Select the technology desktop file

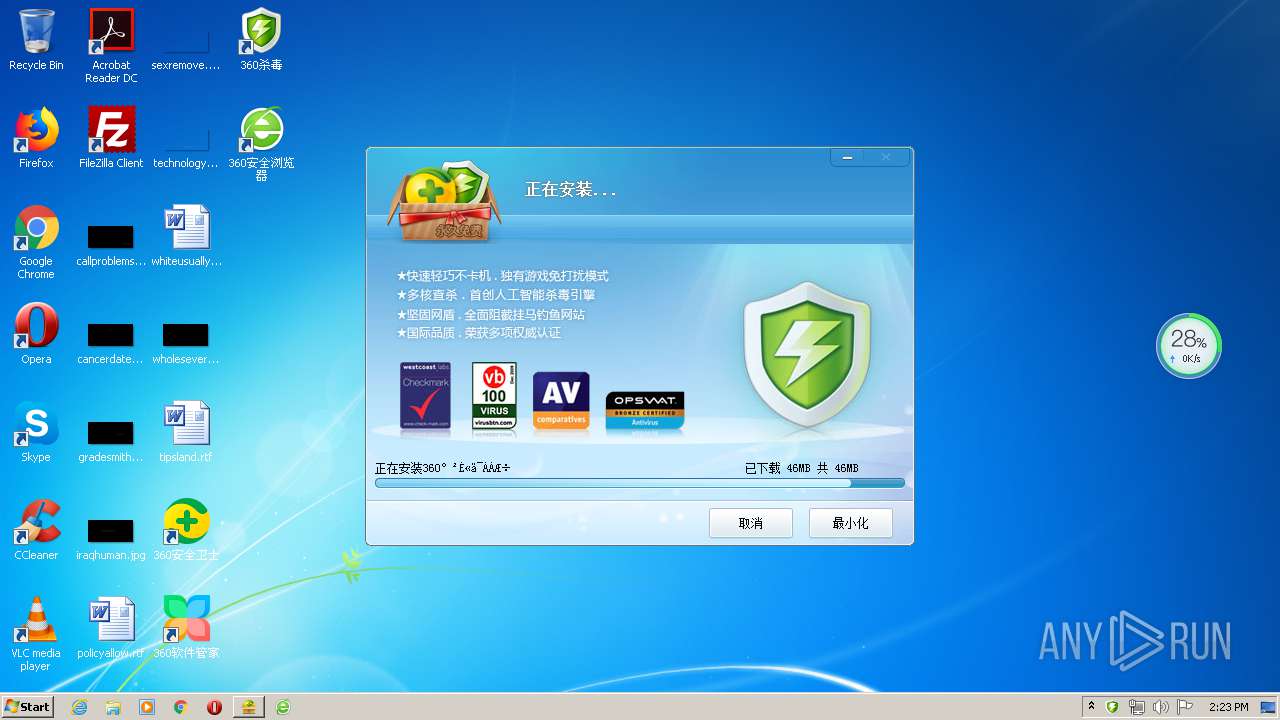186,144
